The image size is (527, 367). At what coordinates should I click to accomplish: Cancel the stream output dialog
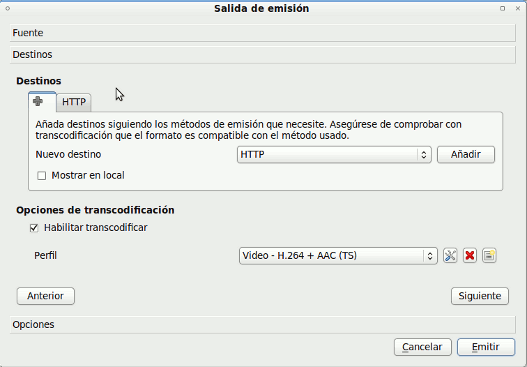click(422, 347)
